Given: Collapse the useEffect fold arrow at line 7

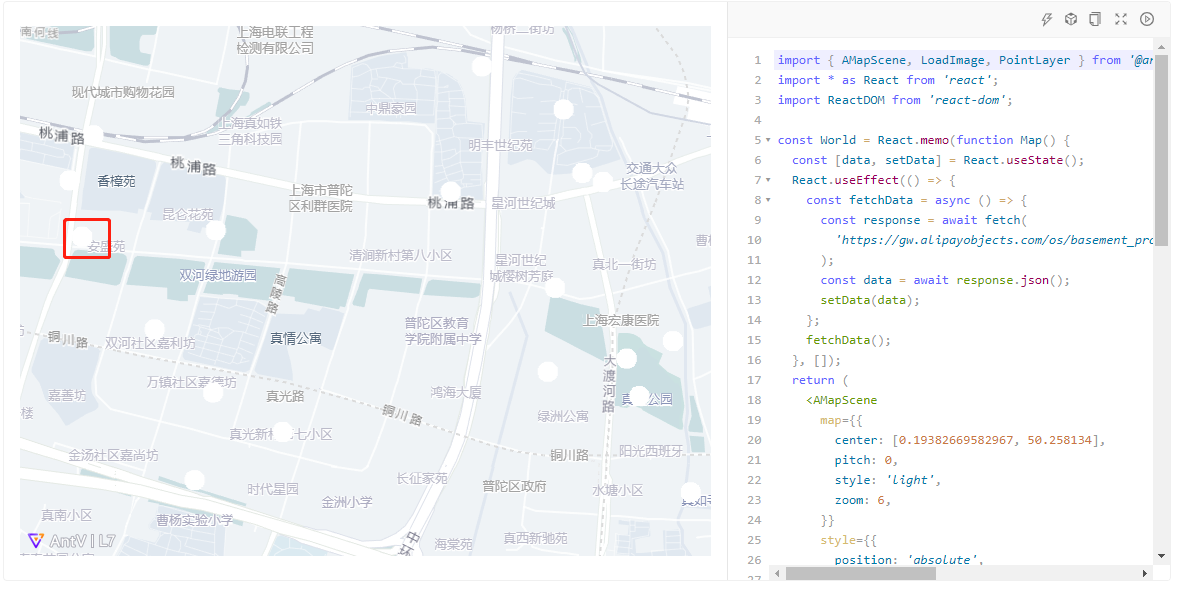Looking at the screenshot, I should point(768,180).
